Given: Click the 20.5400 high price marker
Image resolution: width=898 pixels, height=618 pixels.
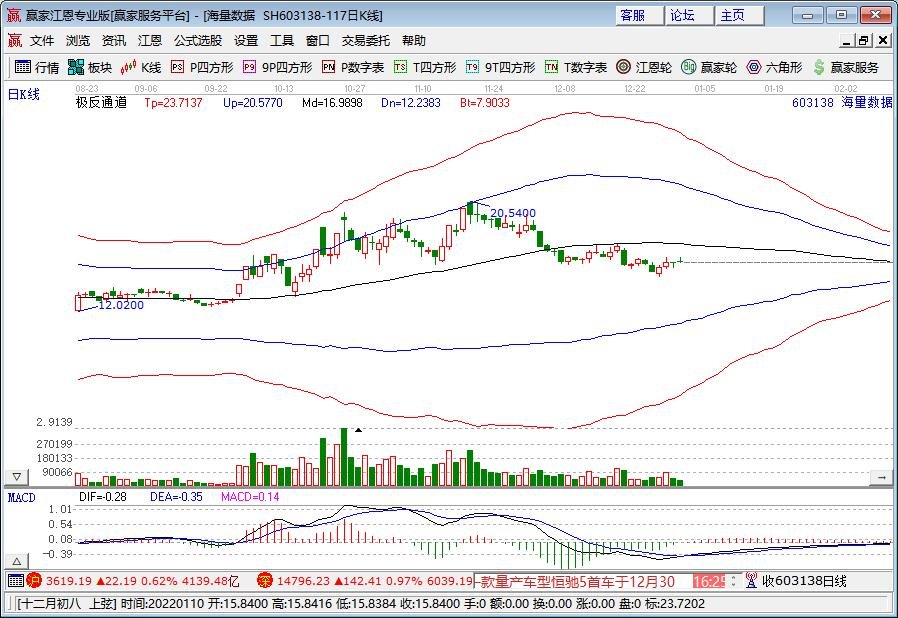Looking at the screenshot, I should (x=513, y=213).
